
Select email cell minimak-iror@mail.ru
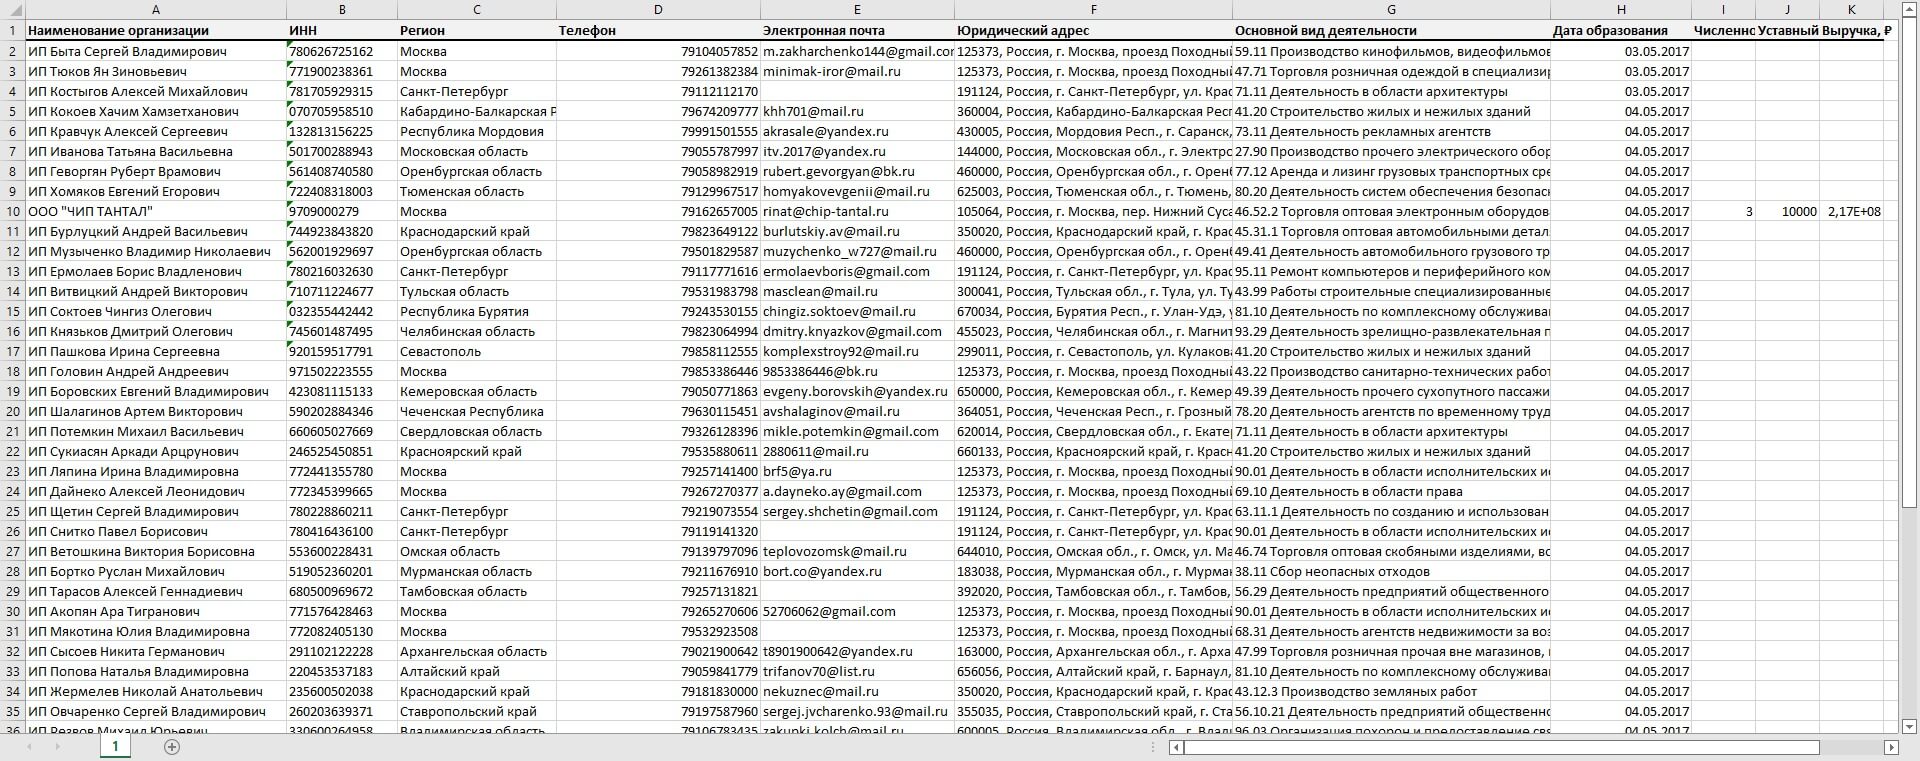click(857, 71)
